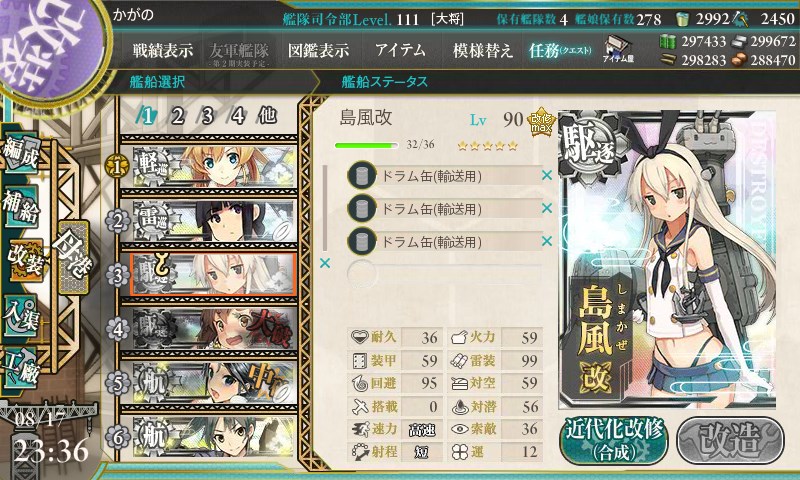
Task: Select the heavily damaged fourth ship banner
Action: [213, 329]
